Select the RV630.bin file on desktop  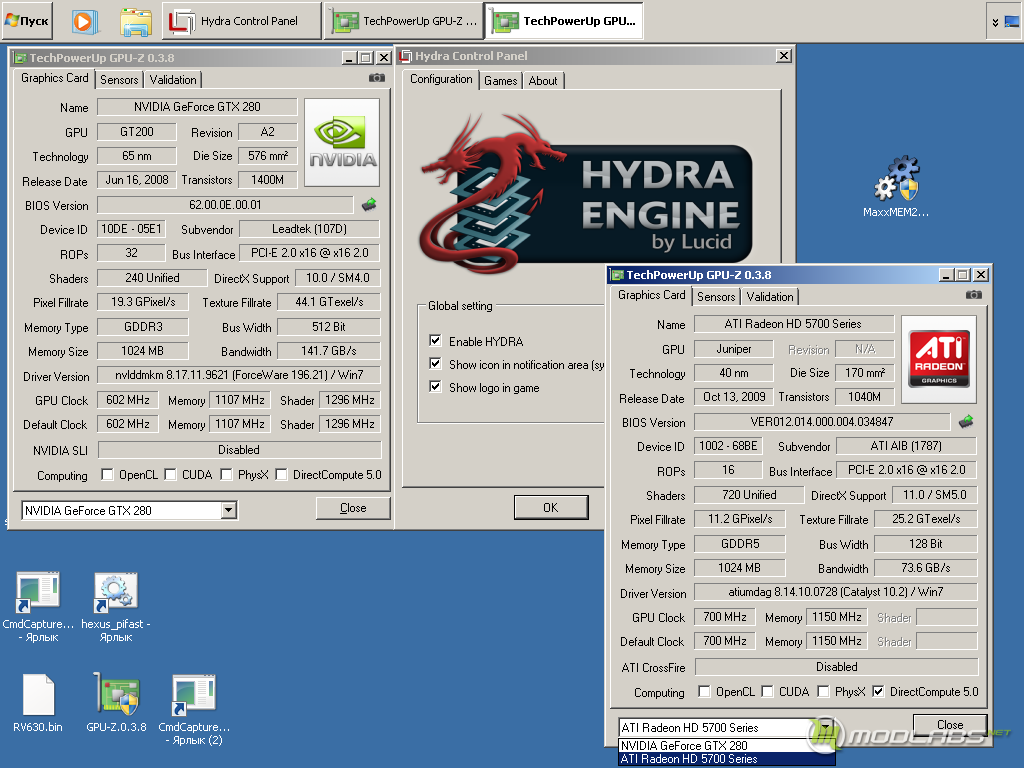pyautogui.click(x=38, y=703)
